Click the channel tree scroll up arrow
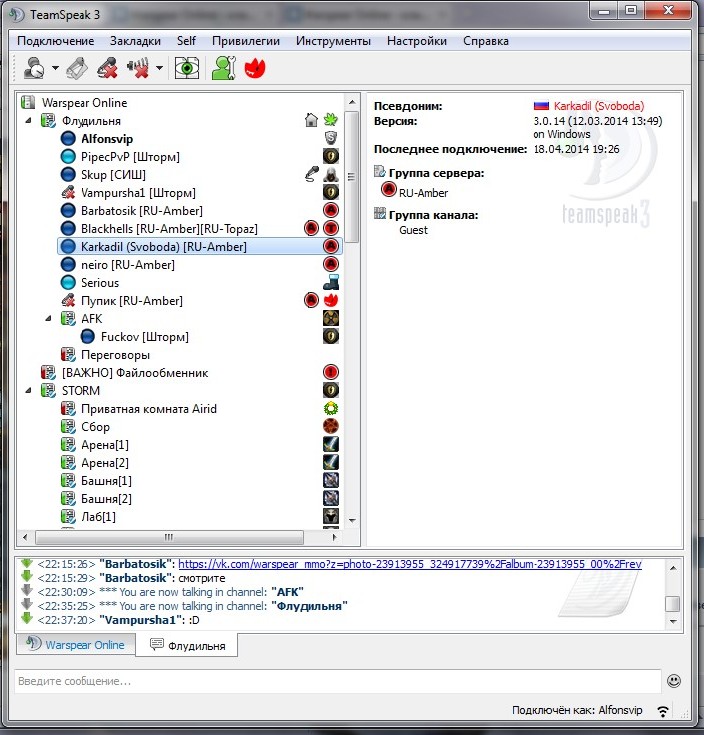 [352, 102]
